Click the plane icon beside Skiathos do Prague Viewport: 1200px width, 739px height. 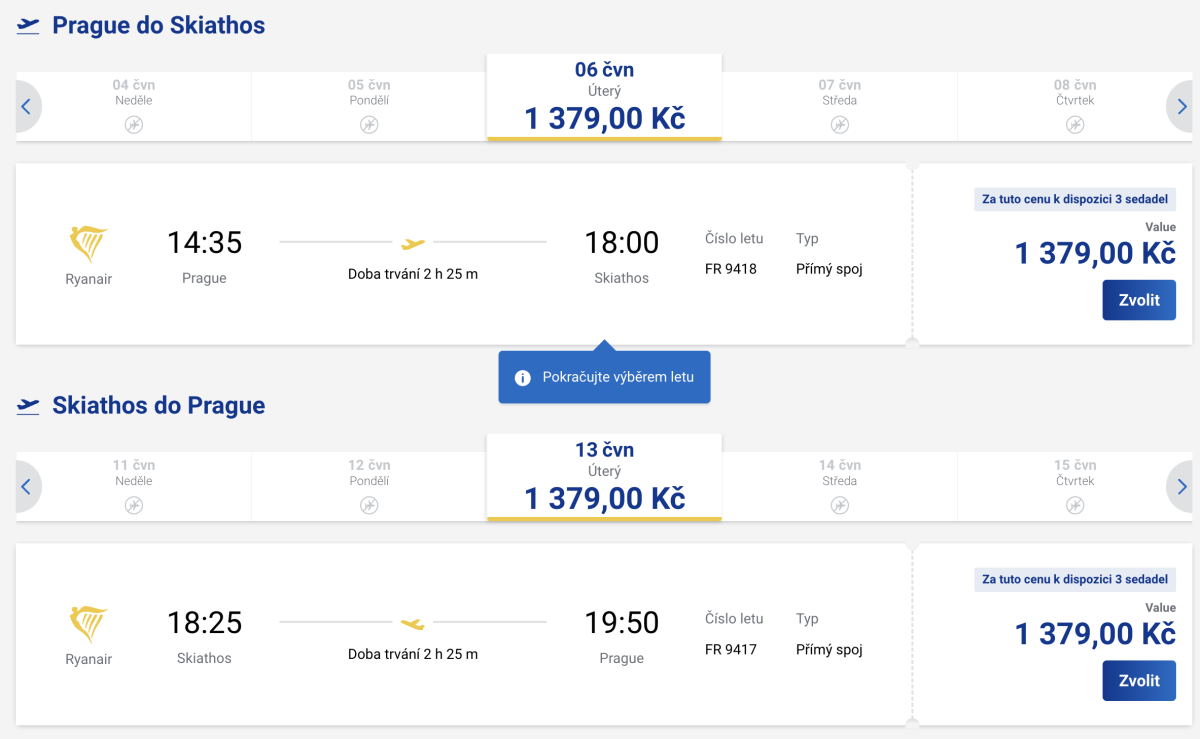(x=28, y=406)
